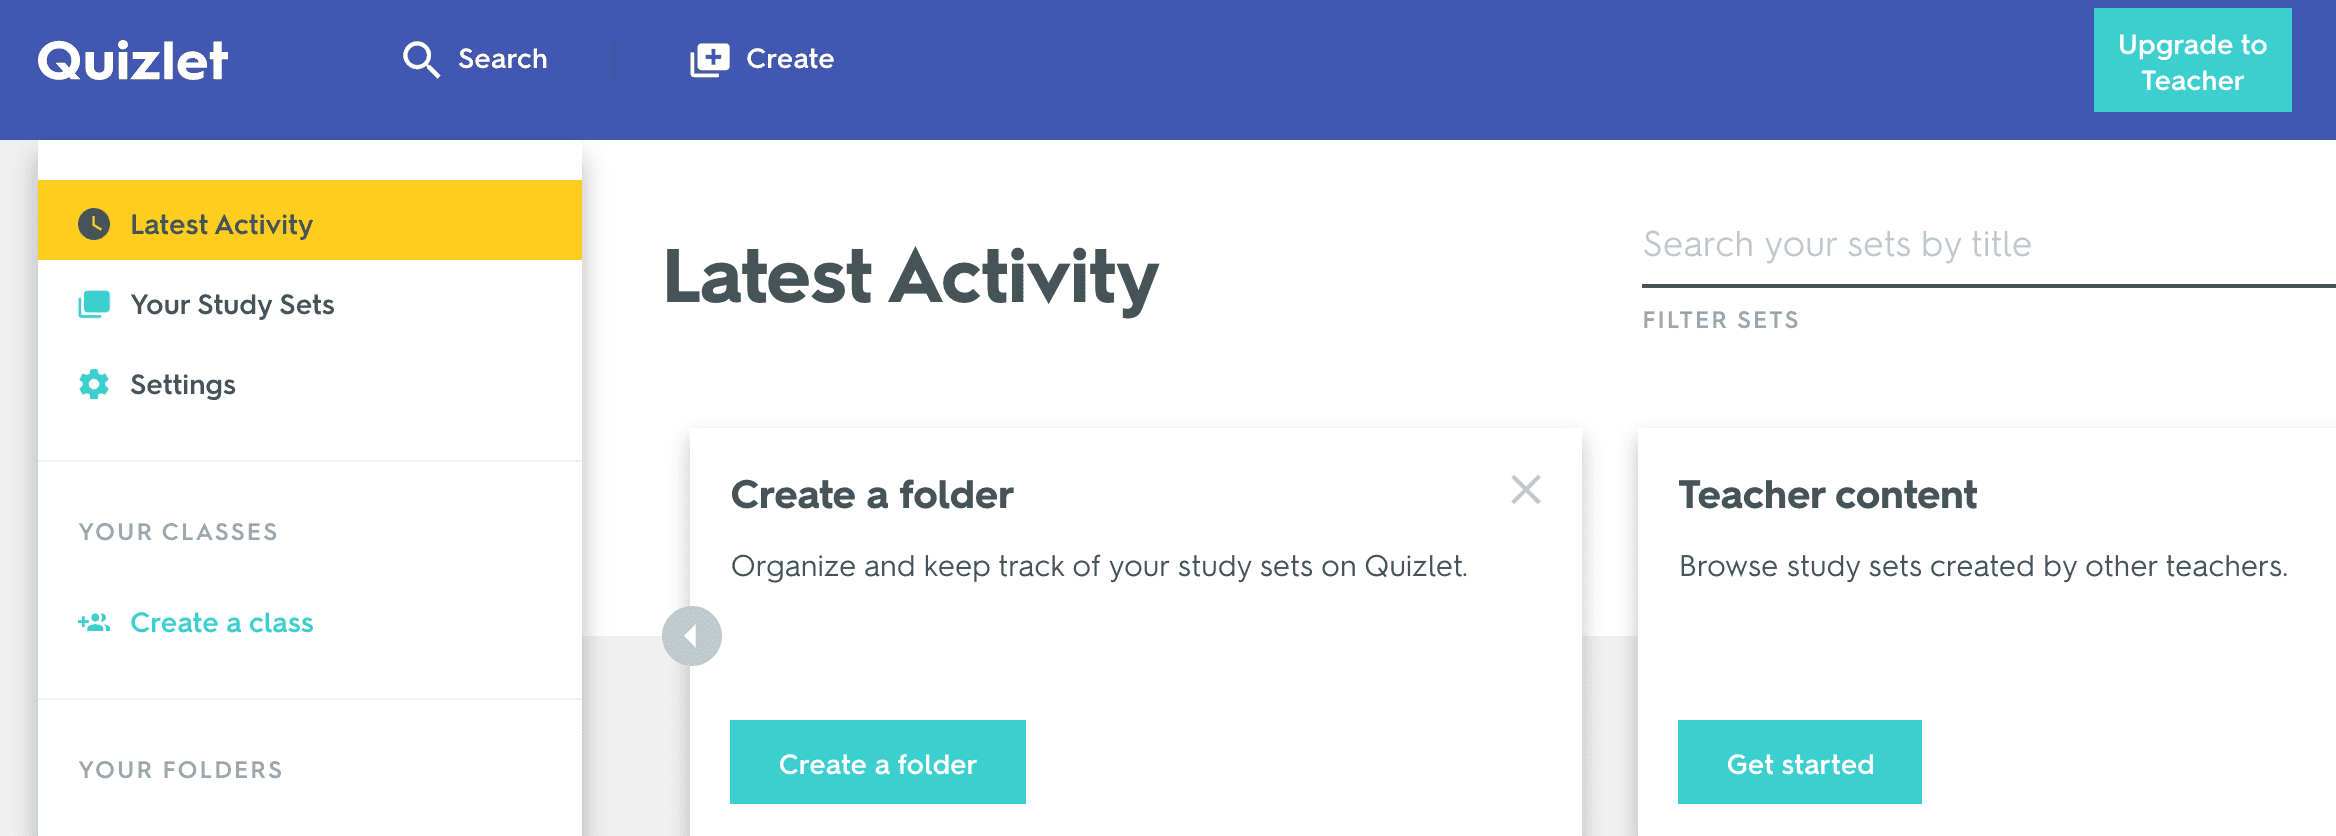Click the magnifying glass search icon
The image size is (2336, 836).
pyautogui.click(x=421, y=59)
